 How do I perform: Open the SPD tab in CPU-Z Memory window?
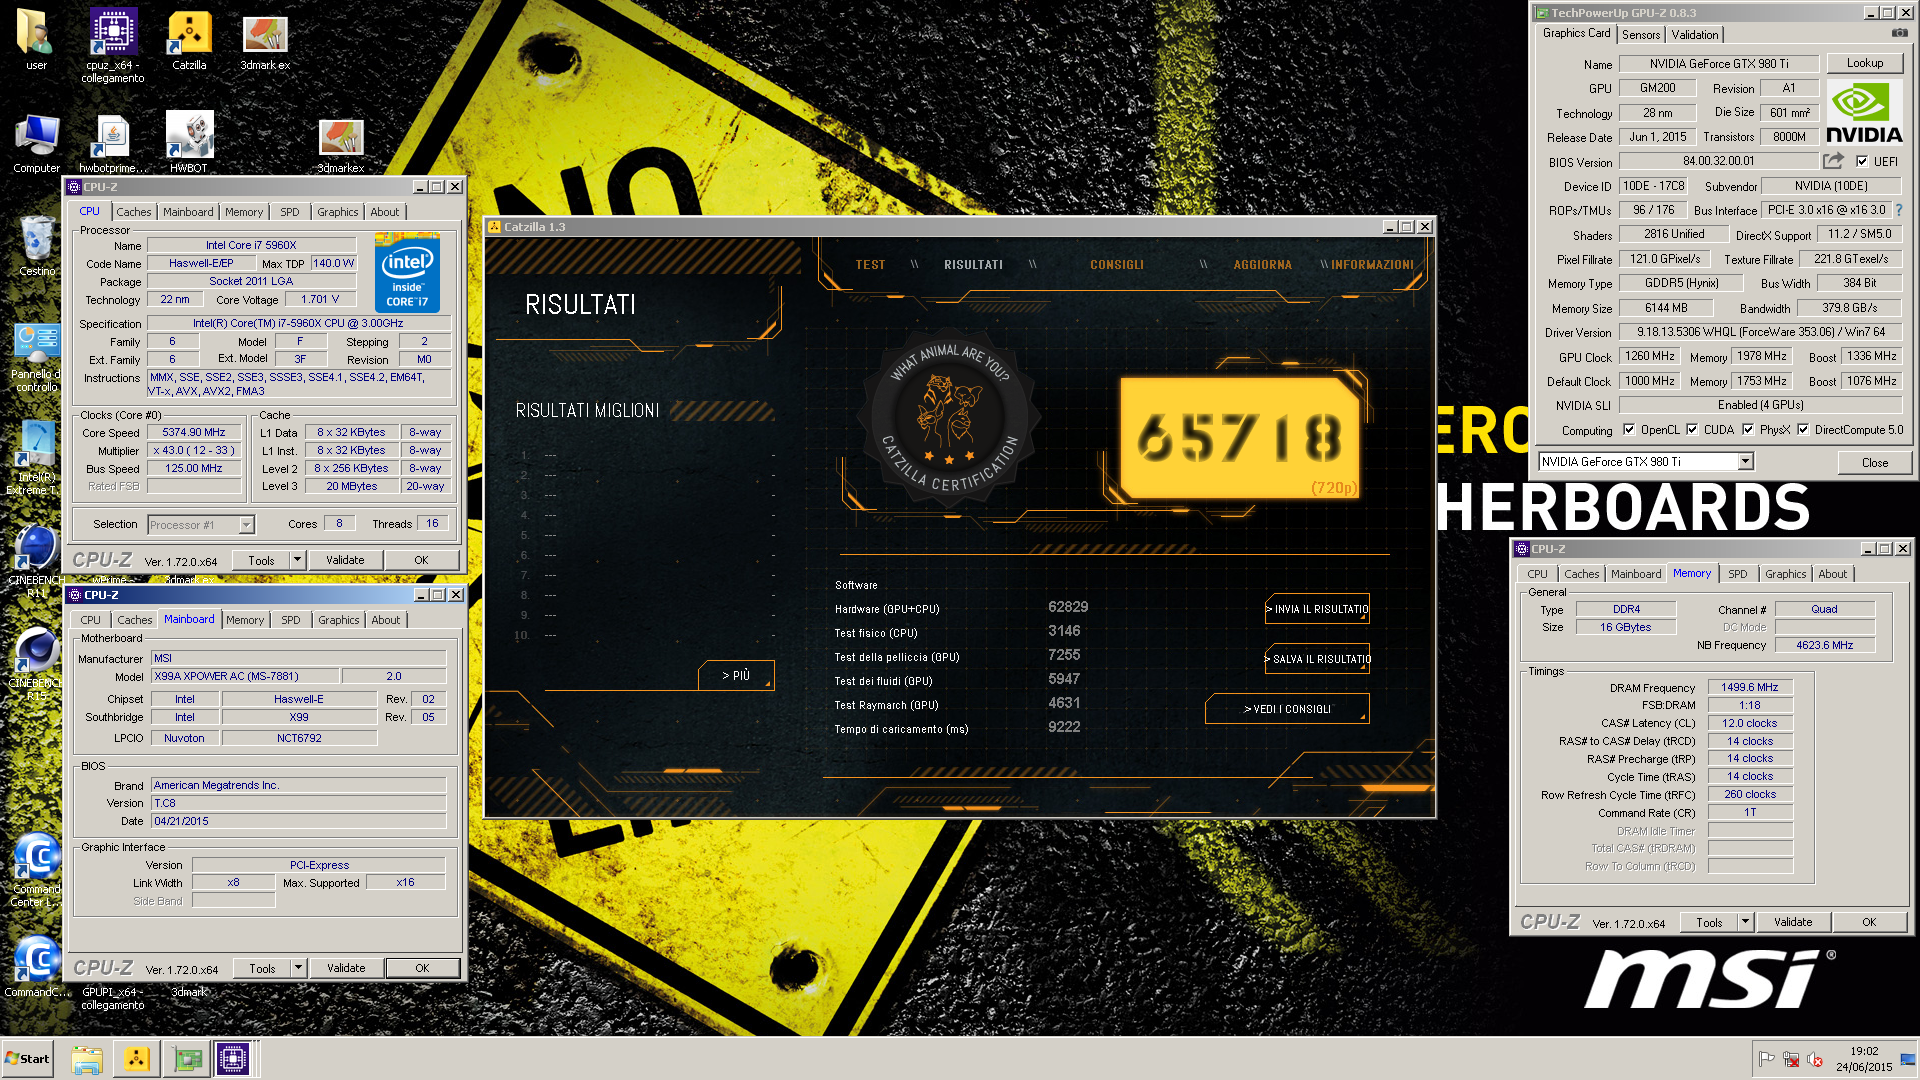[1738, 574]
